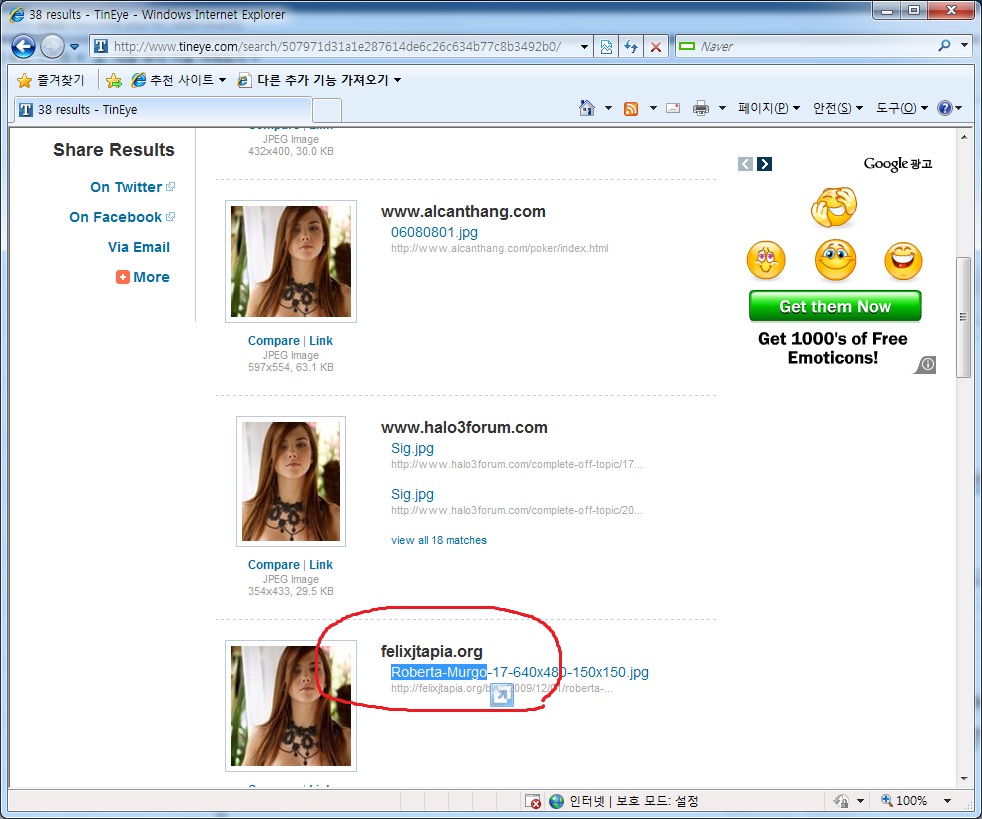Open the felixjtapia.org result thumbnail
The height and width of the screenshot is (819, 982).
[x=291, y=706]
